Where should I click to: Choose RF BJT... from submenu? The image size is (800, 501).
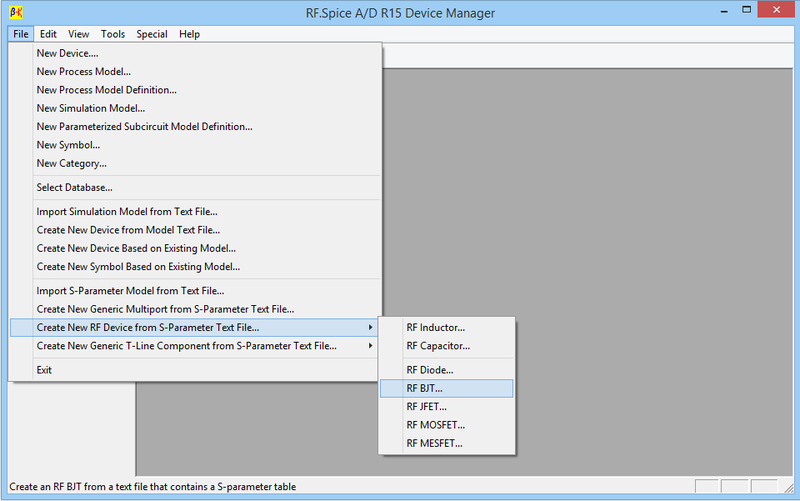coord(446,388)
